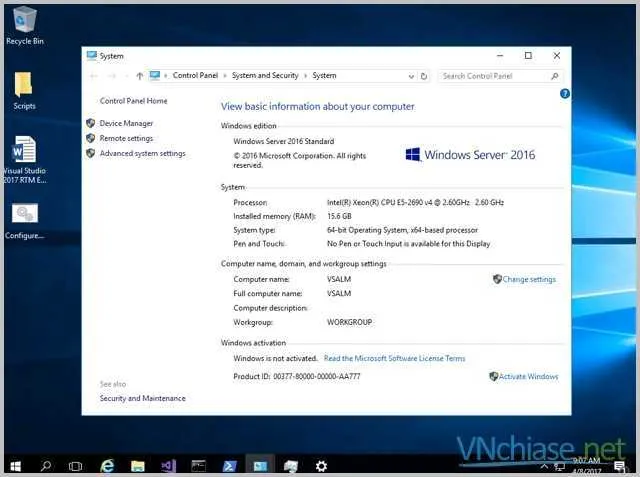Open Remote settings link
The image size is (640, 477).
pyautogui.click(x=126, y=138)
